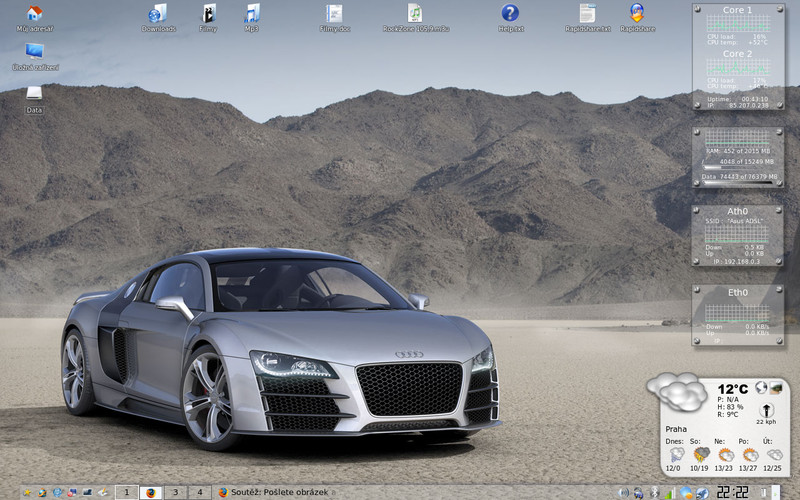
Task: Click the wind direction arrow in weather widget
Action: pos(766,410)
